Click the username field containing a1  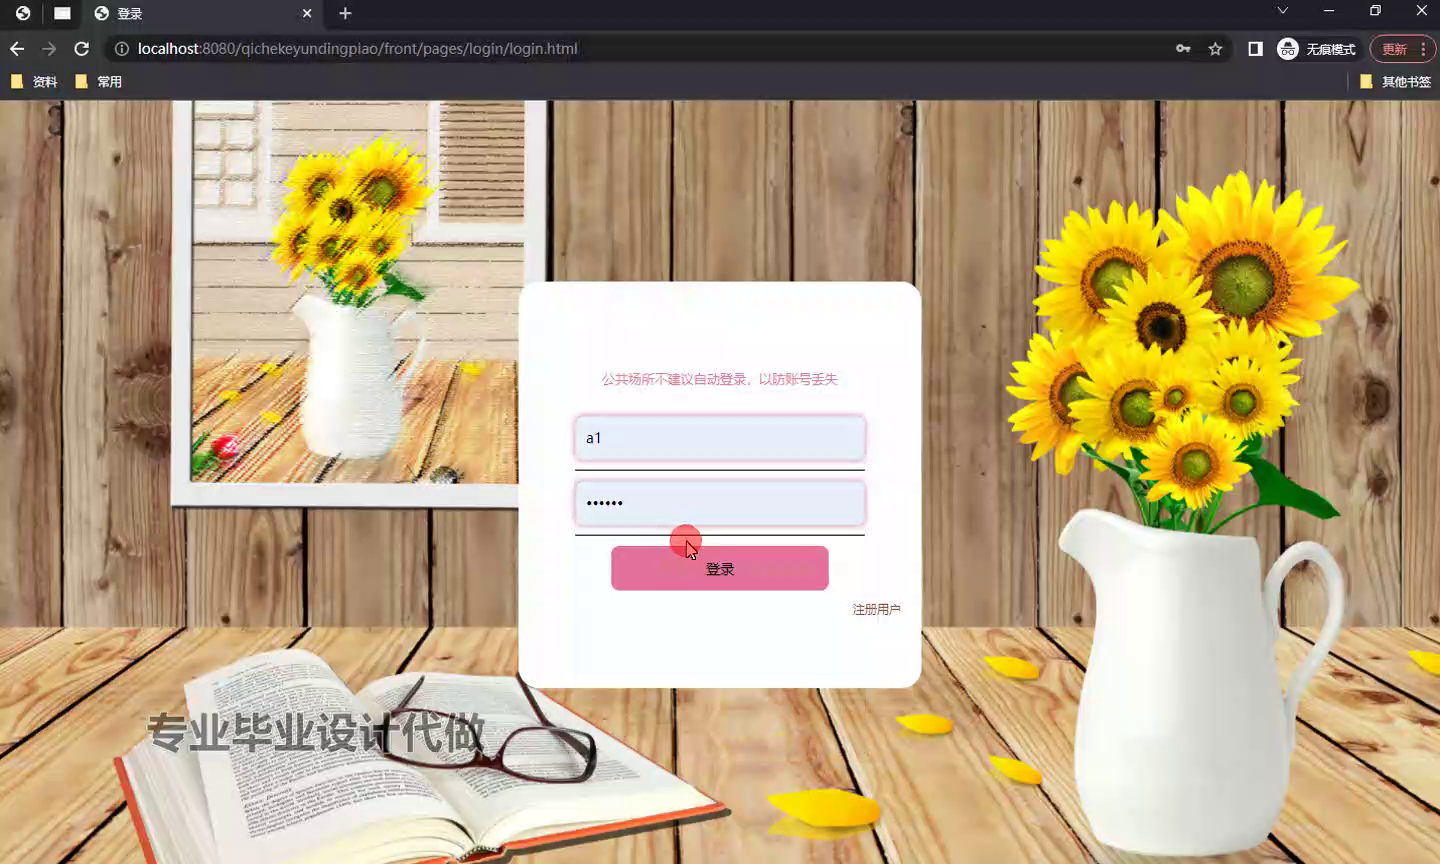click(x=720, y=438)
